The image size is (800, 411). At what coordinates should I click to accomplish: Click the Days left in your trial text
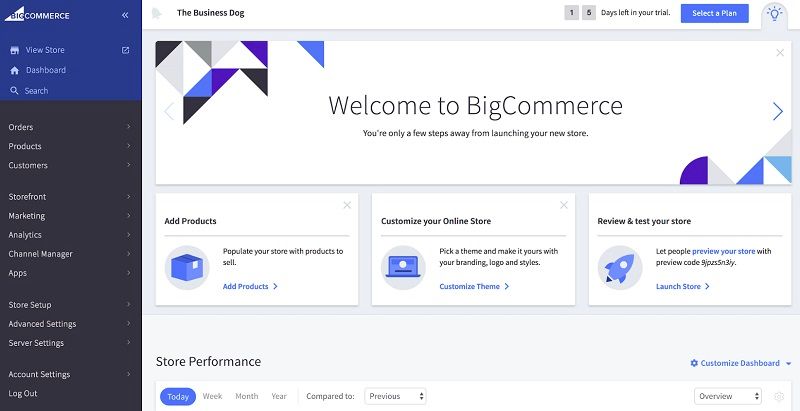pyautogui.click(x=636, y=13)
